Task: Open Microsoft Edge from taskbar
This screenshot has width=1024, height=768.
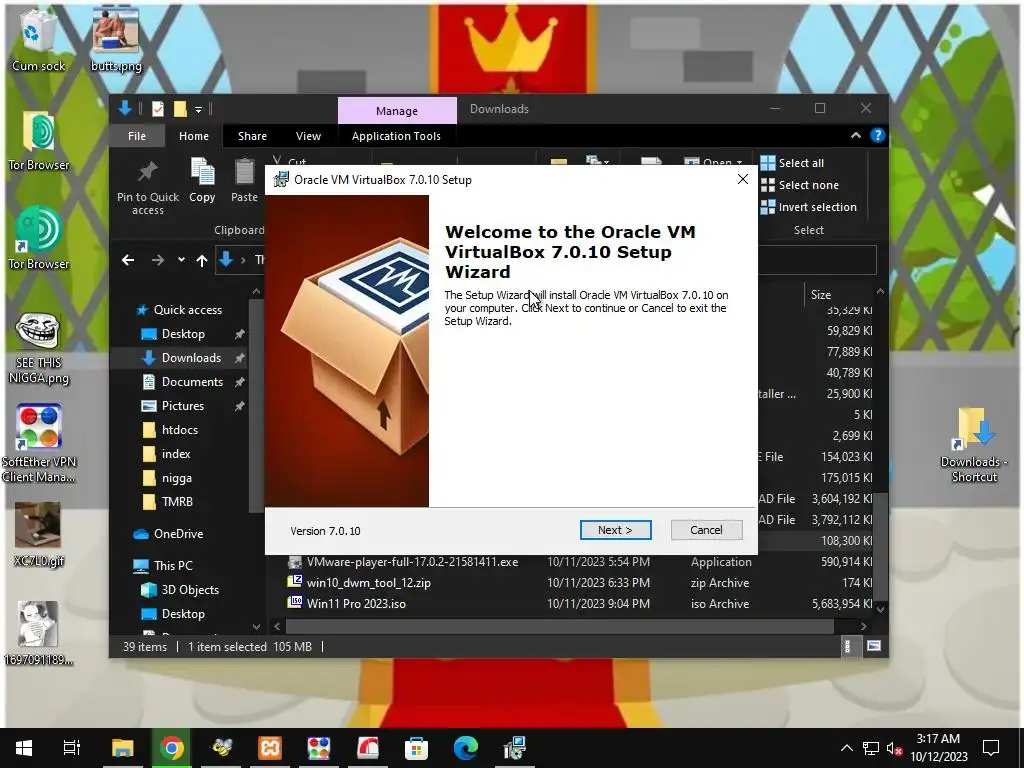Action: click(x=465, y=748)
